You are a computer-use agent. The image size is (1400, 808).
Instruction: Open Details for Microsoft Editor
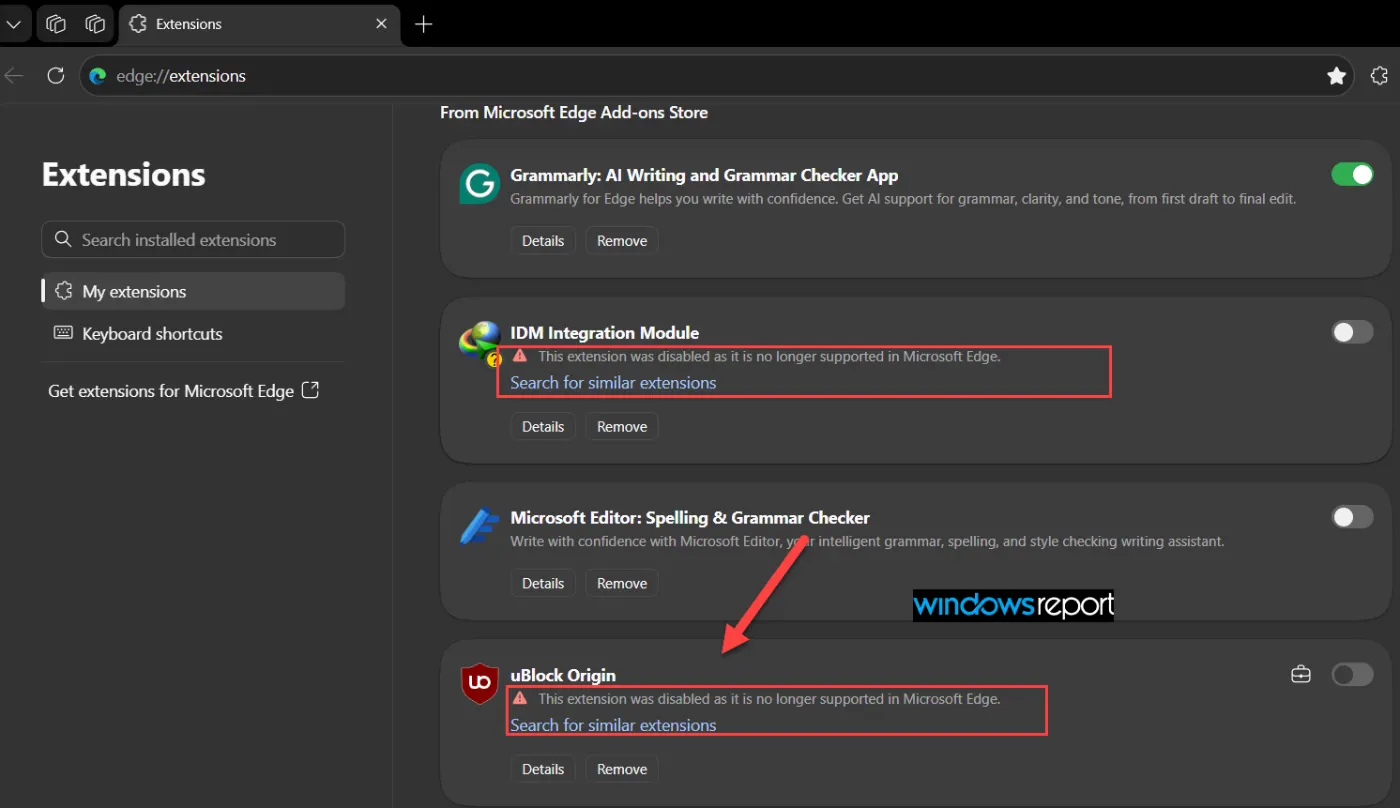tap(543, 584)
